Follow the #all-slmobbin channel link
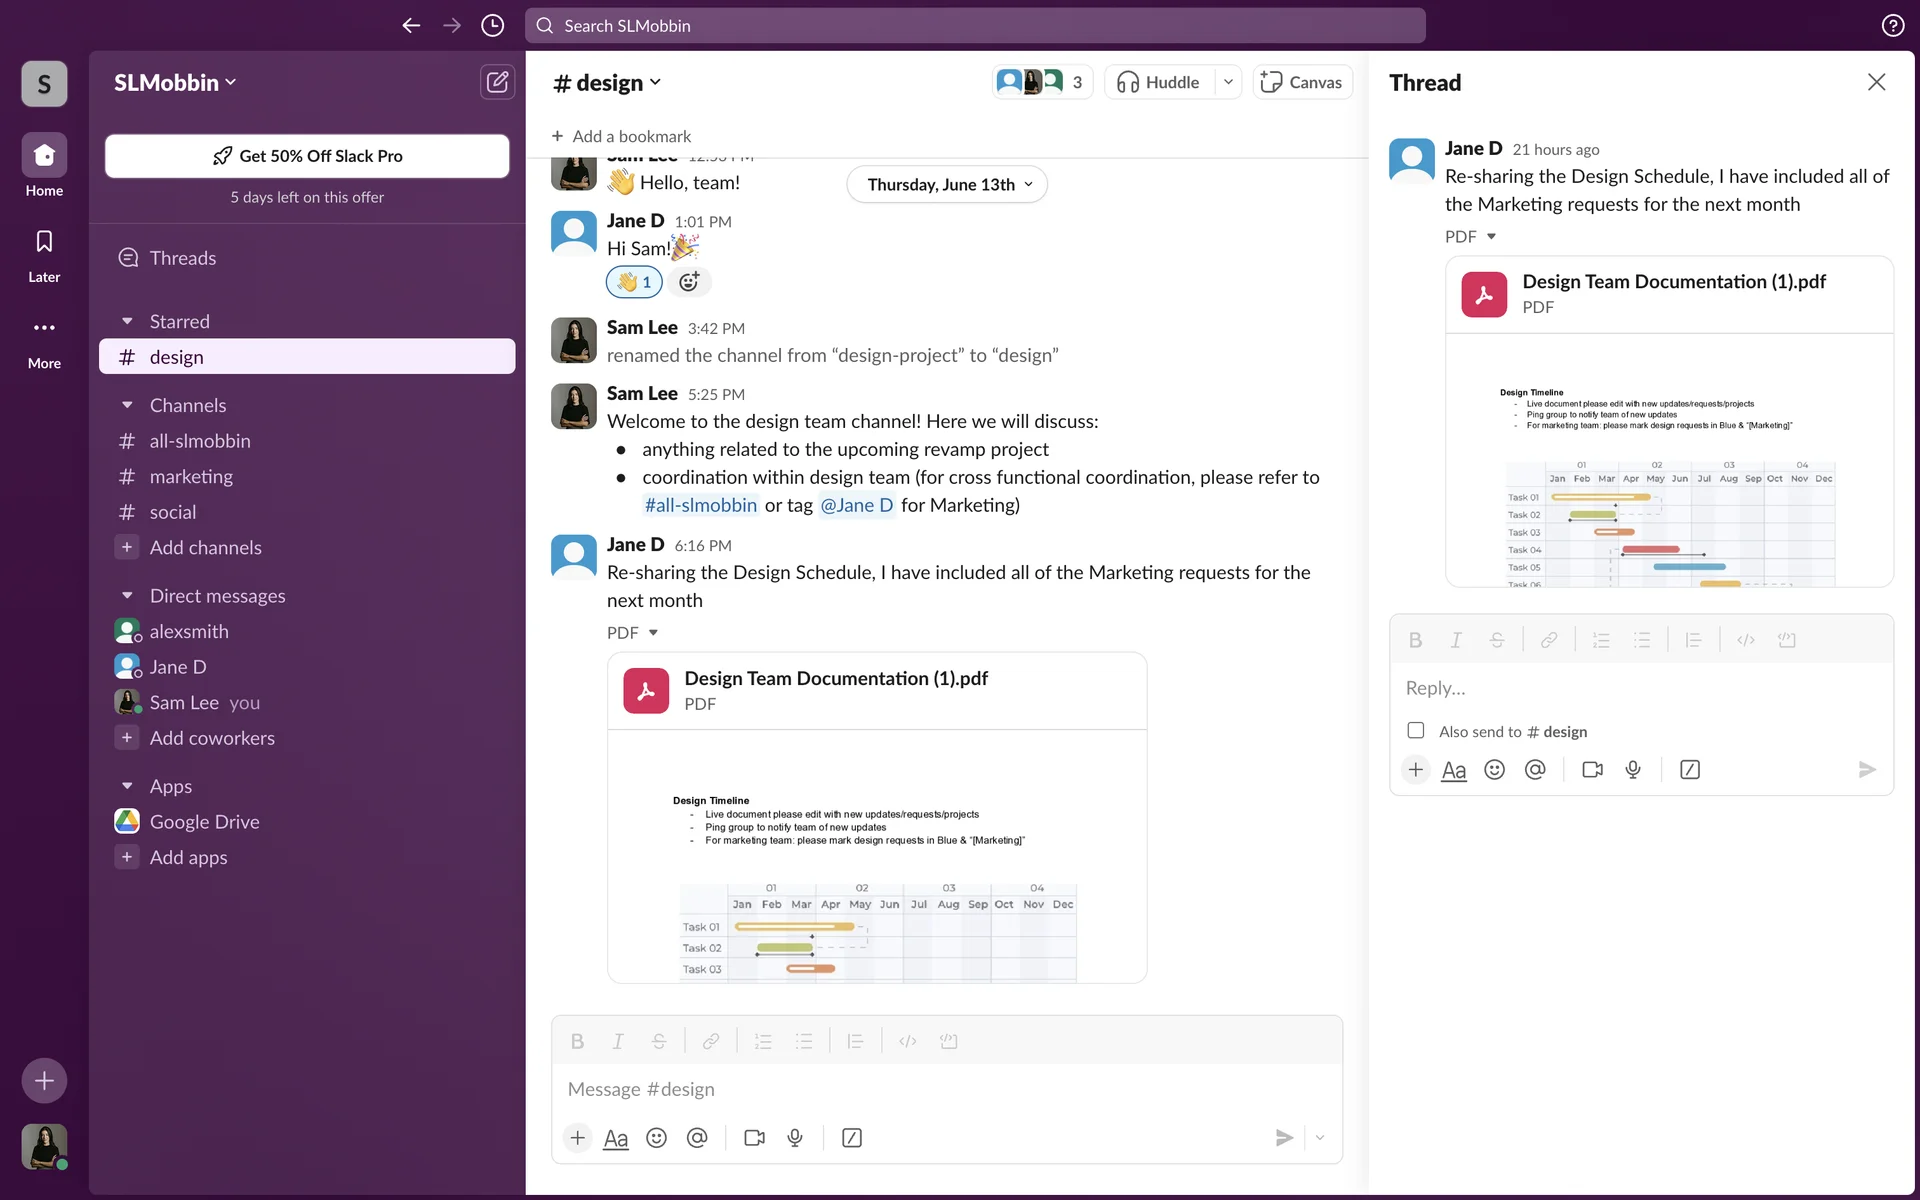This screenshot has width=1920, height=1200. 700,506
